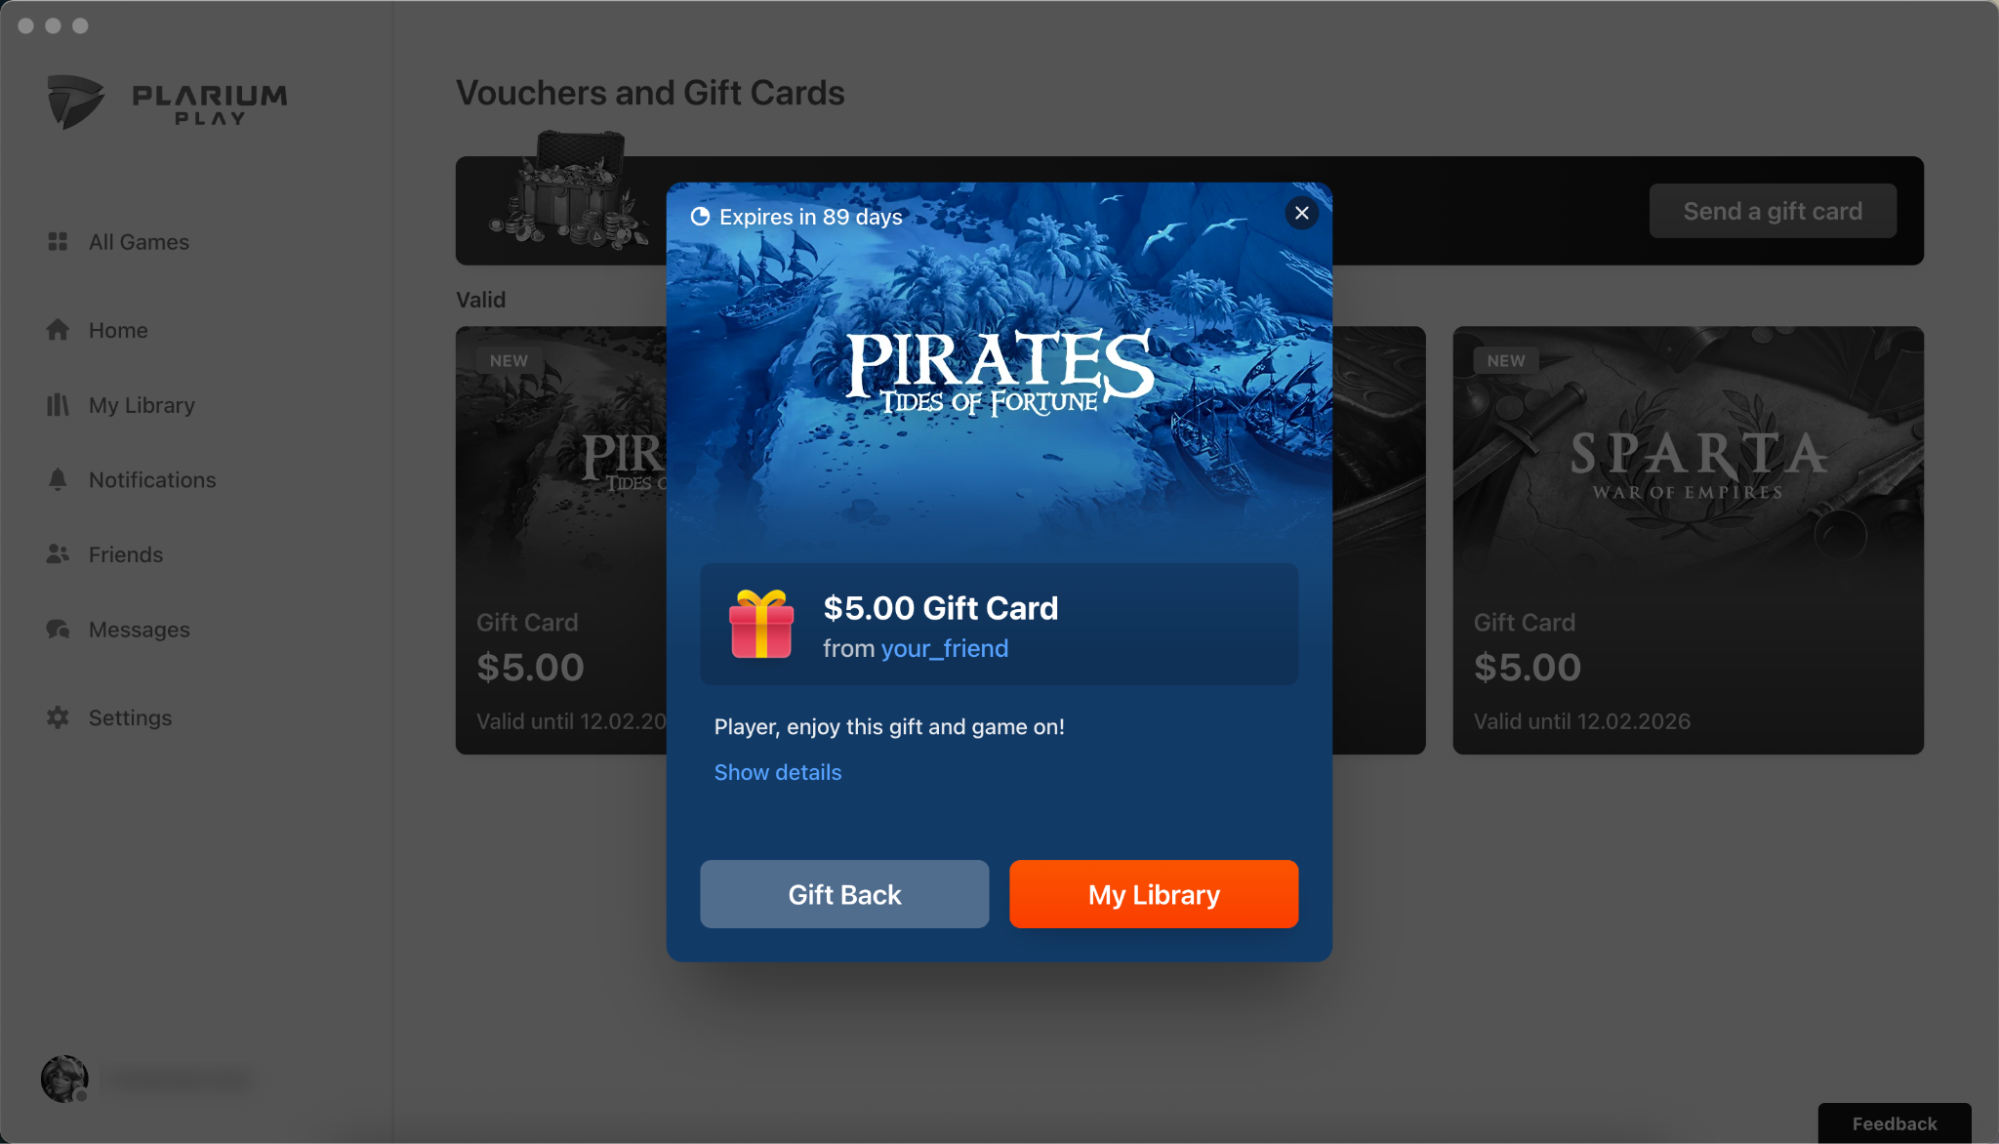
Task: Click Send a gift card button
Action: click(1772, 211)
